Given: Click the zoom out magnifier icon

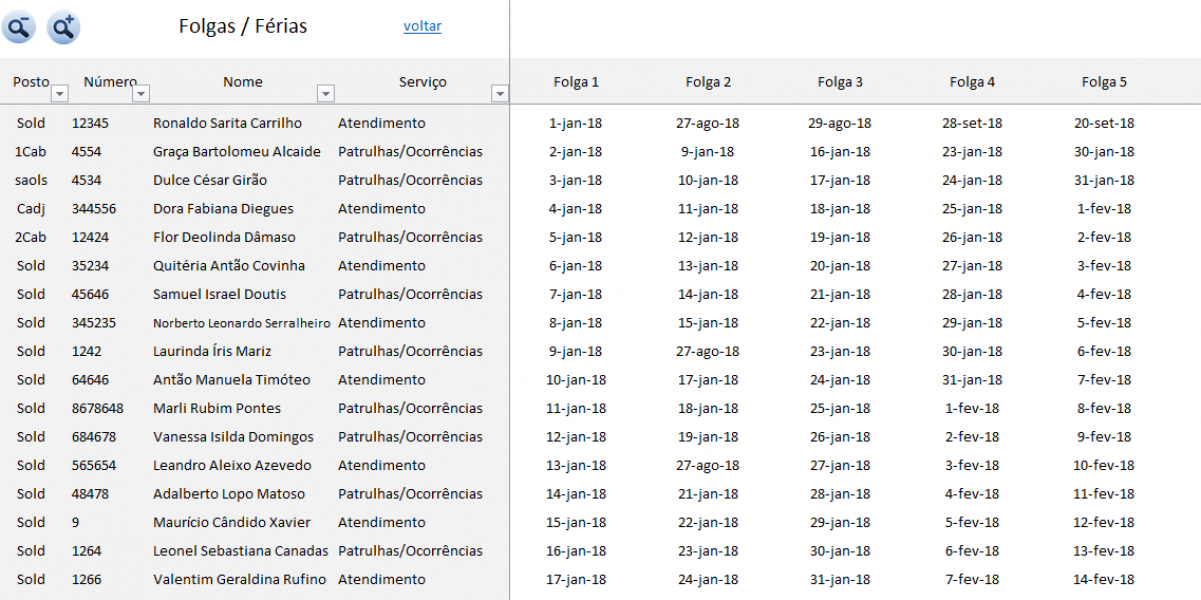Looking at the screenshot, I should click(x=19, y=28).
